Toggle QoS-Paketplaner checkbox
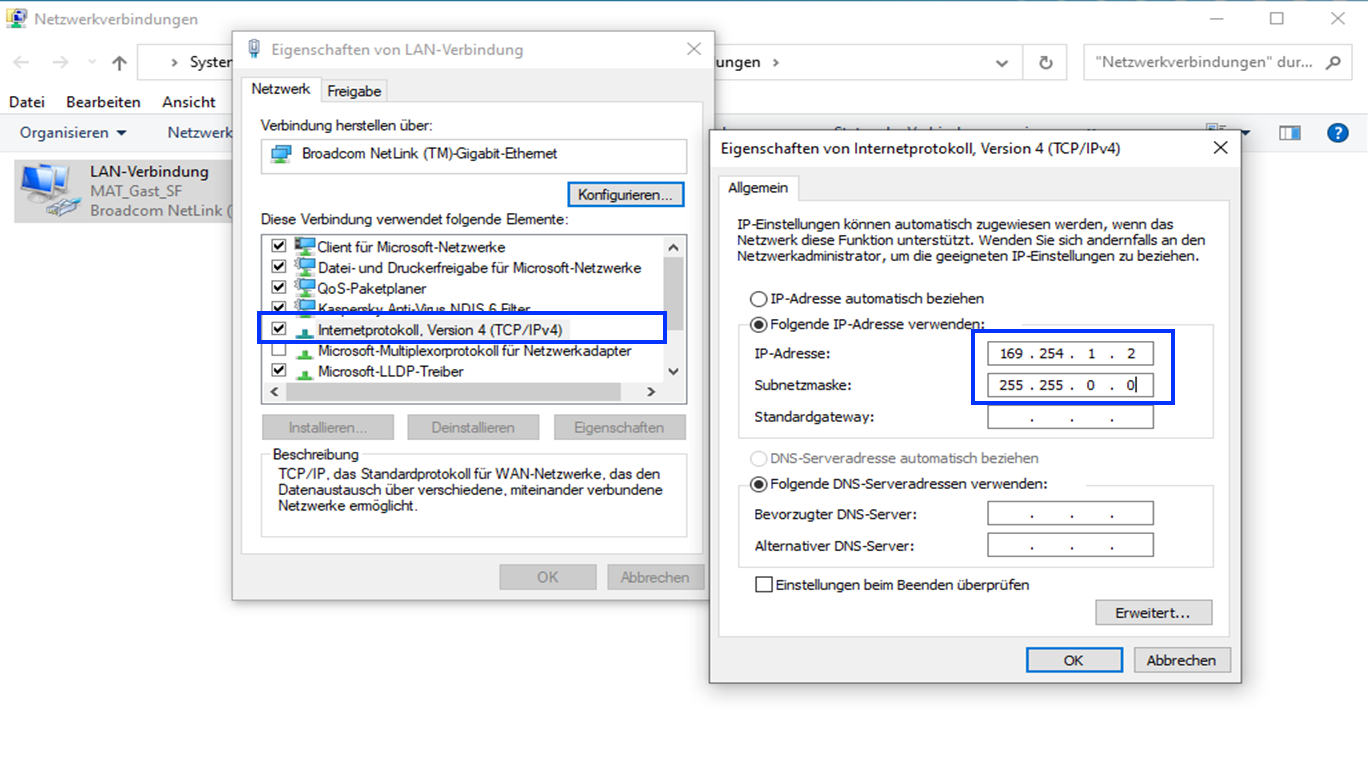The height and width of the screenshot is (771, 1368). pyautogui.click(x=279, y=288)
